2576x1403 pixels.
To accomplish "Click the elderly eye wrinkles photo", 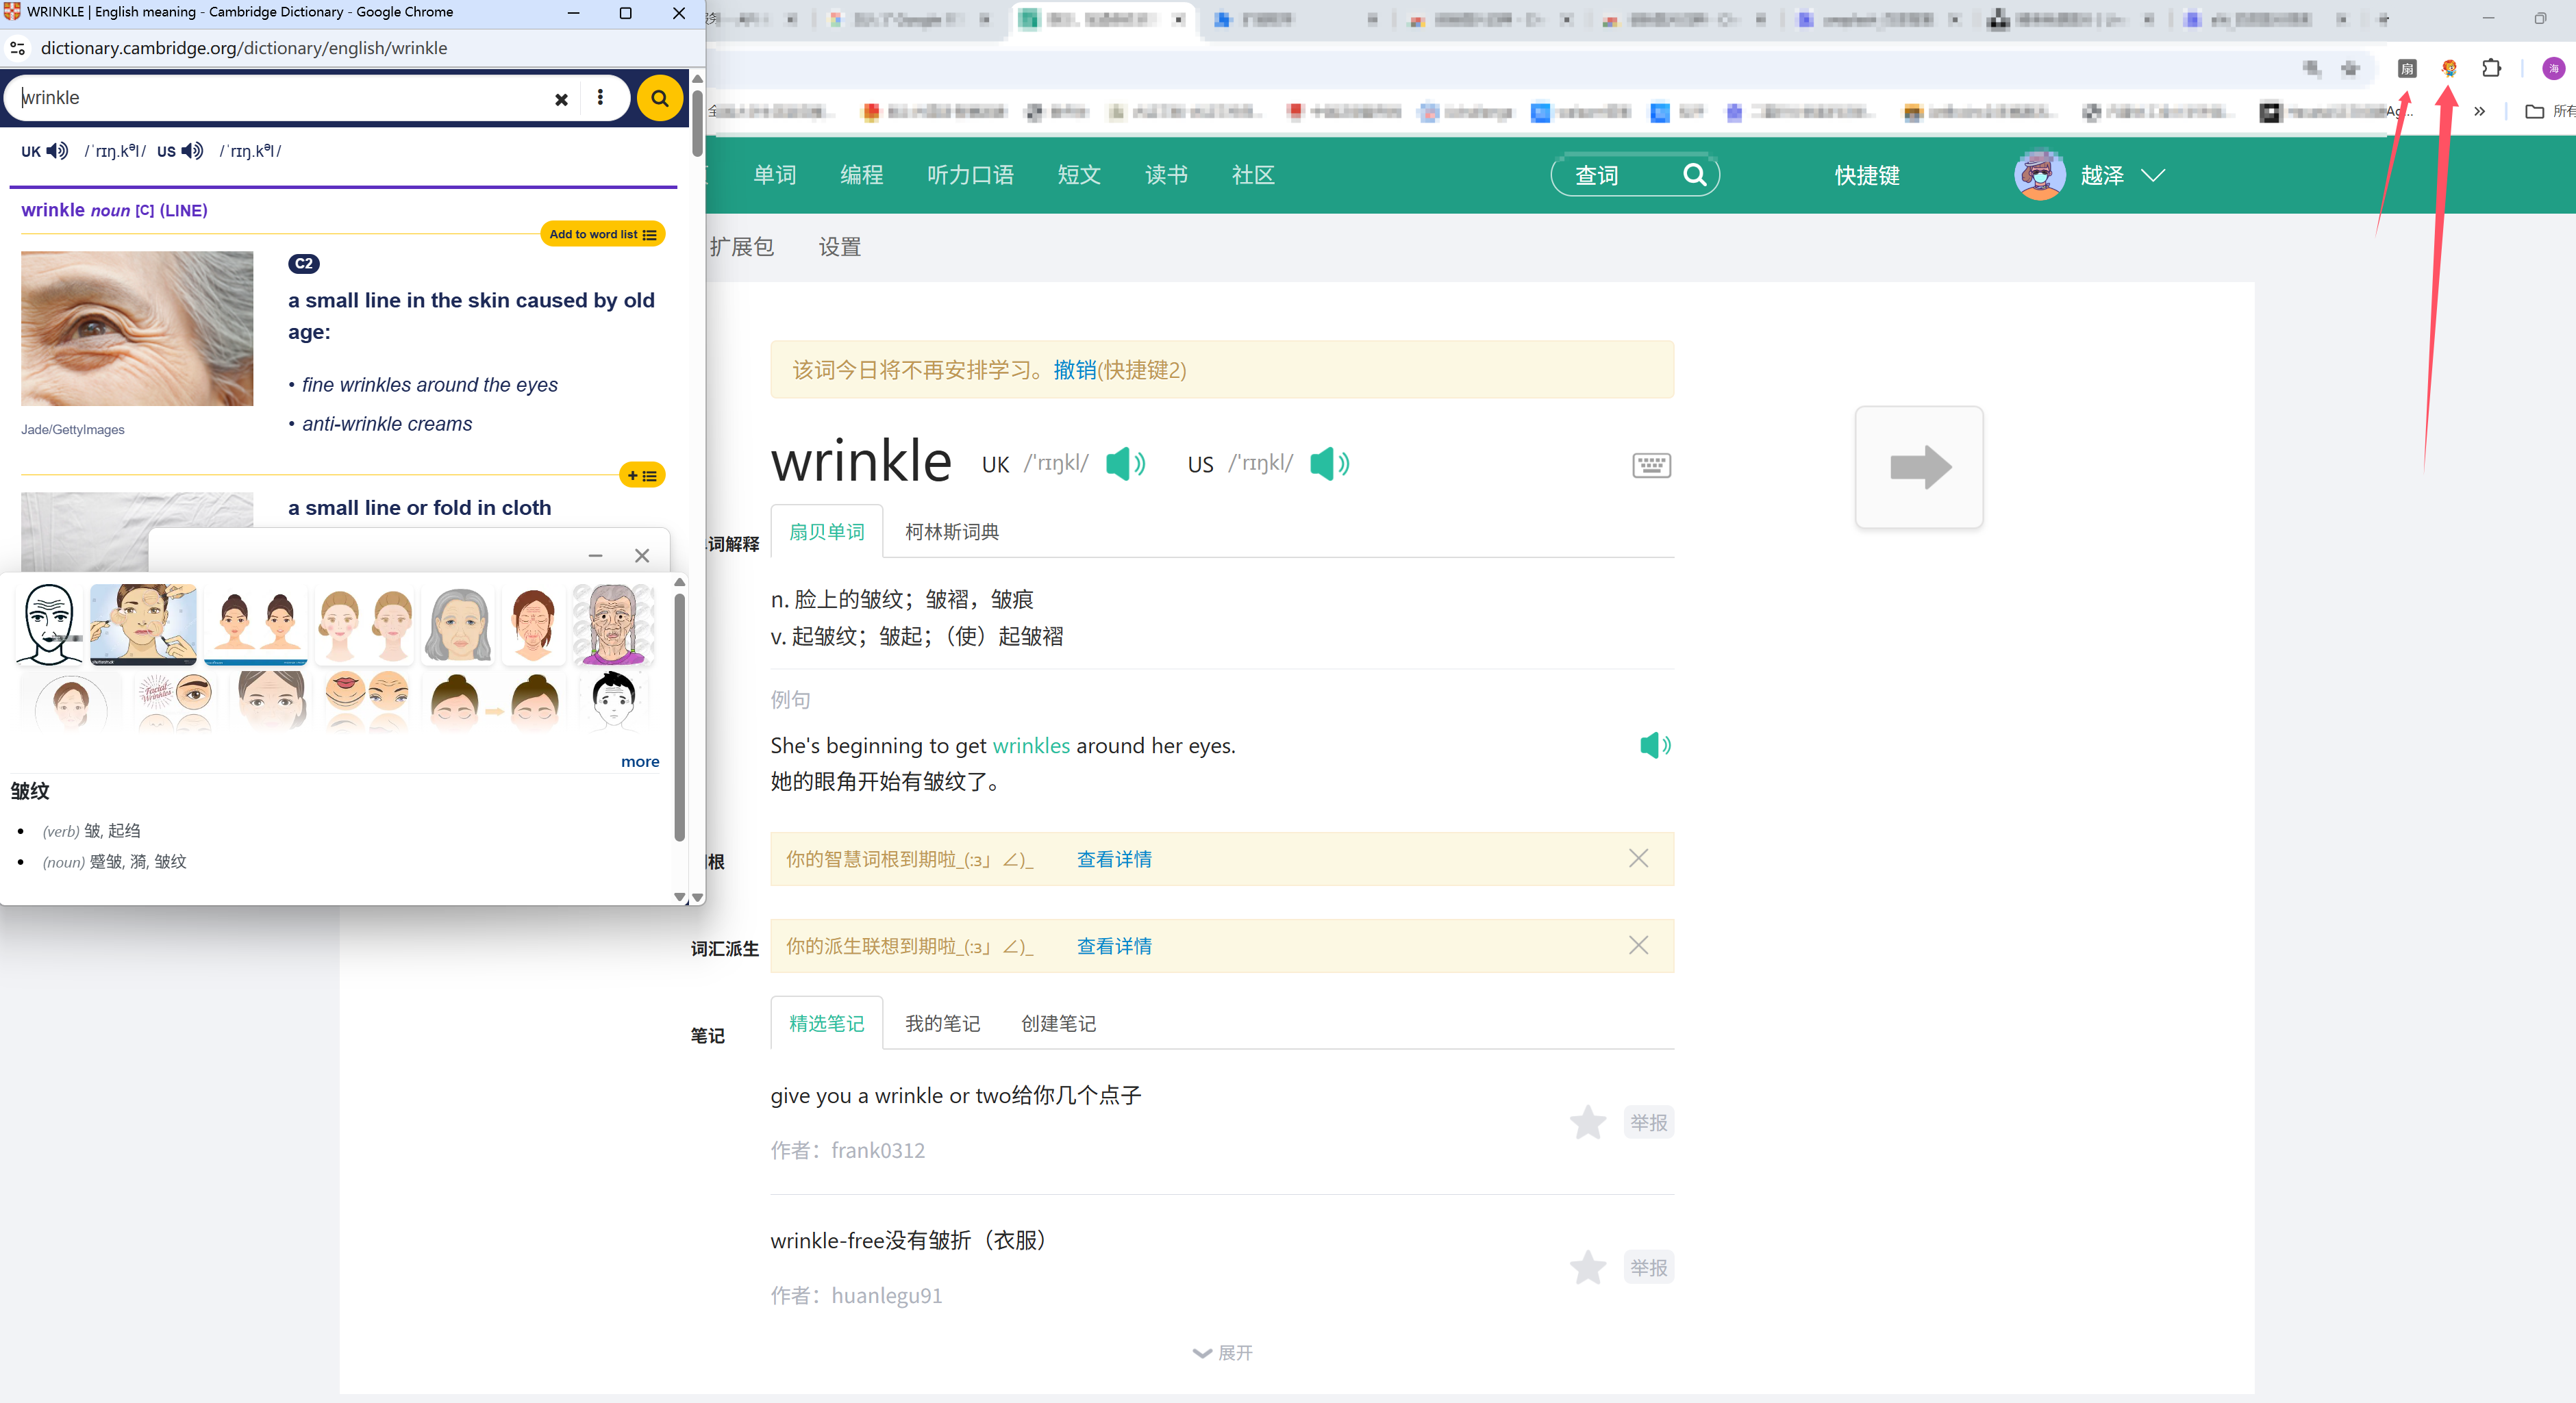I will pyautogui.click(x=137, y=328).
